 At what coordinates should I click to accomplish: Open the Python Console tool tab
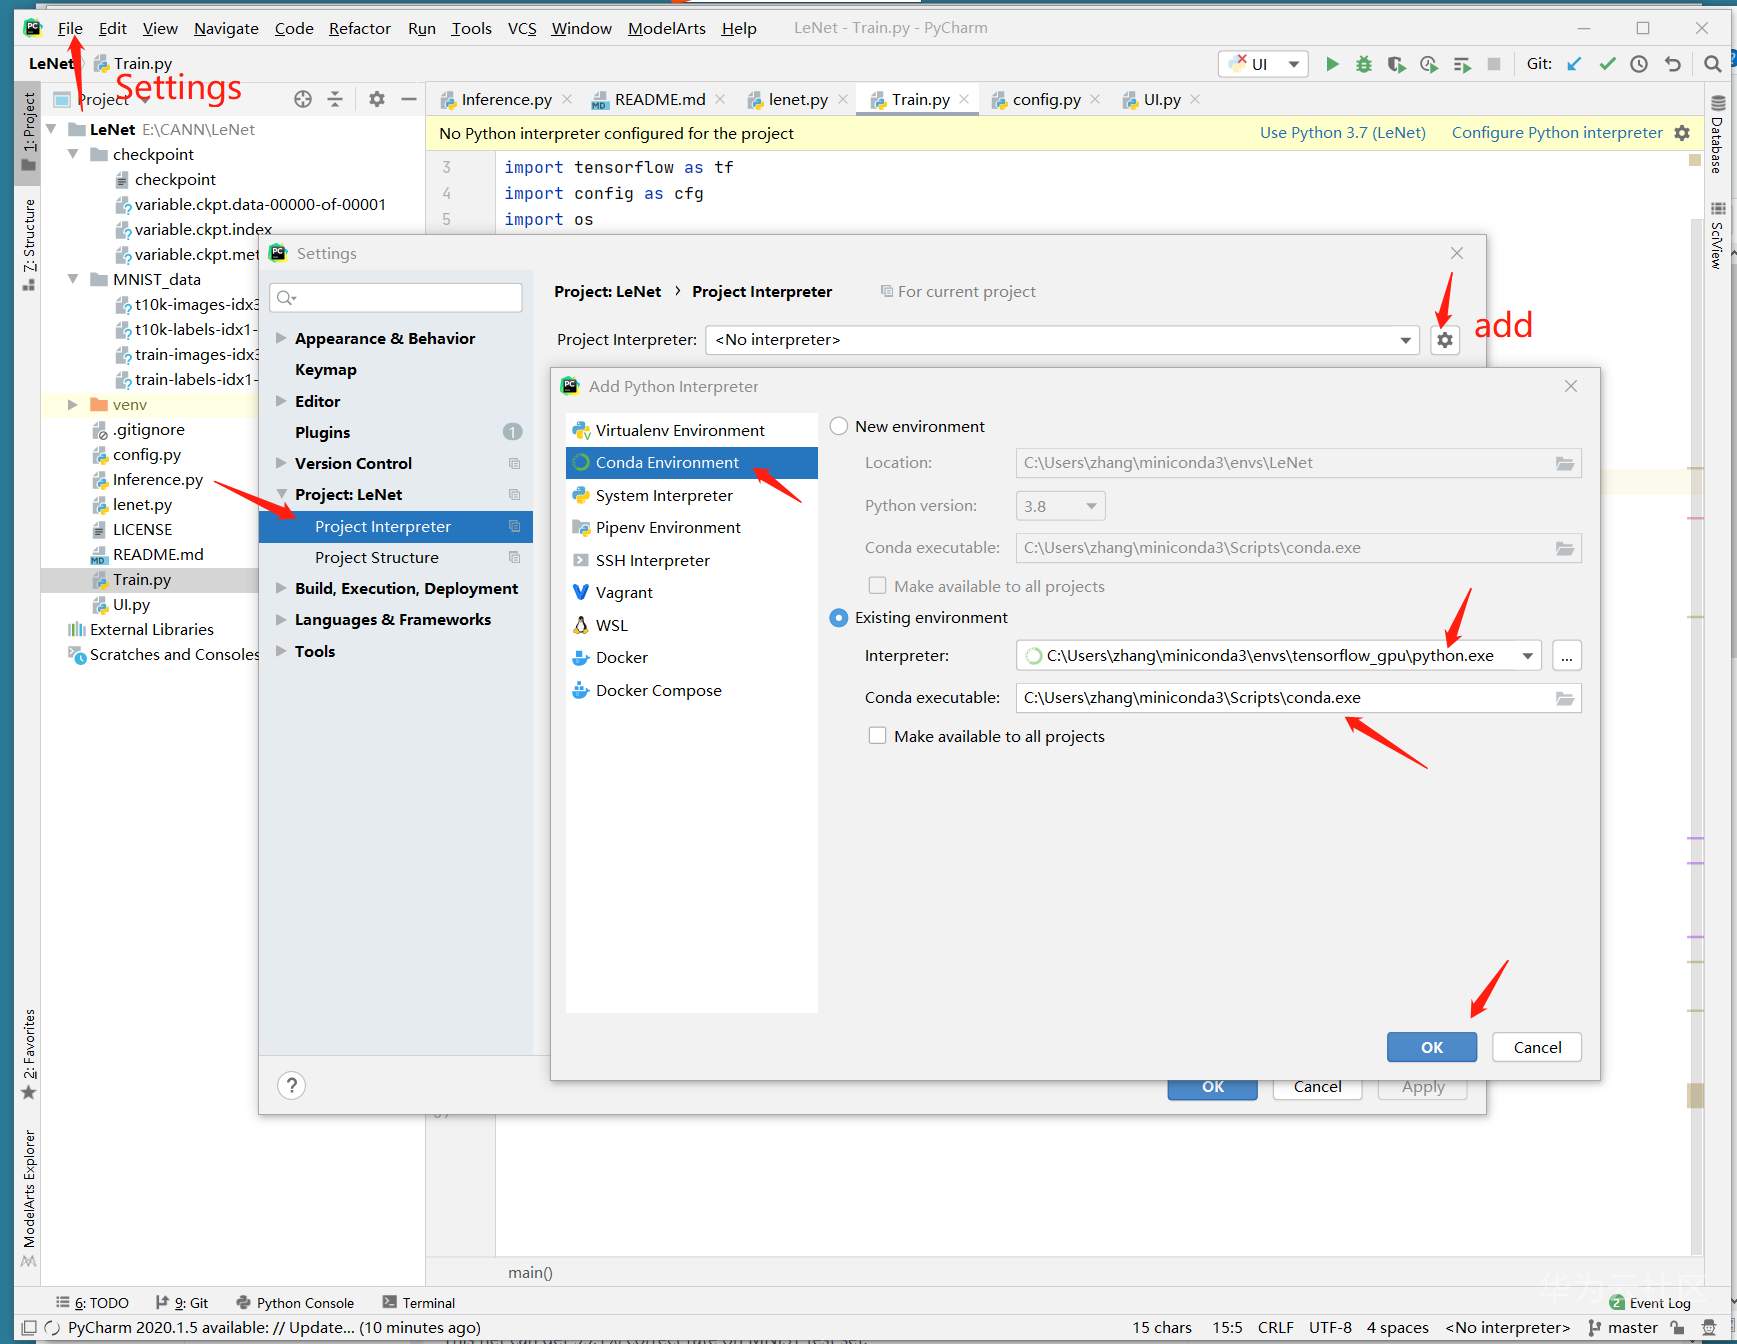coord(295,1302)
